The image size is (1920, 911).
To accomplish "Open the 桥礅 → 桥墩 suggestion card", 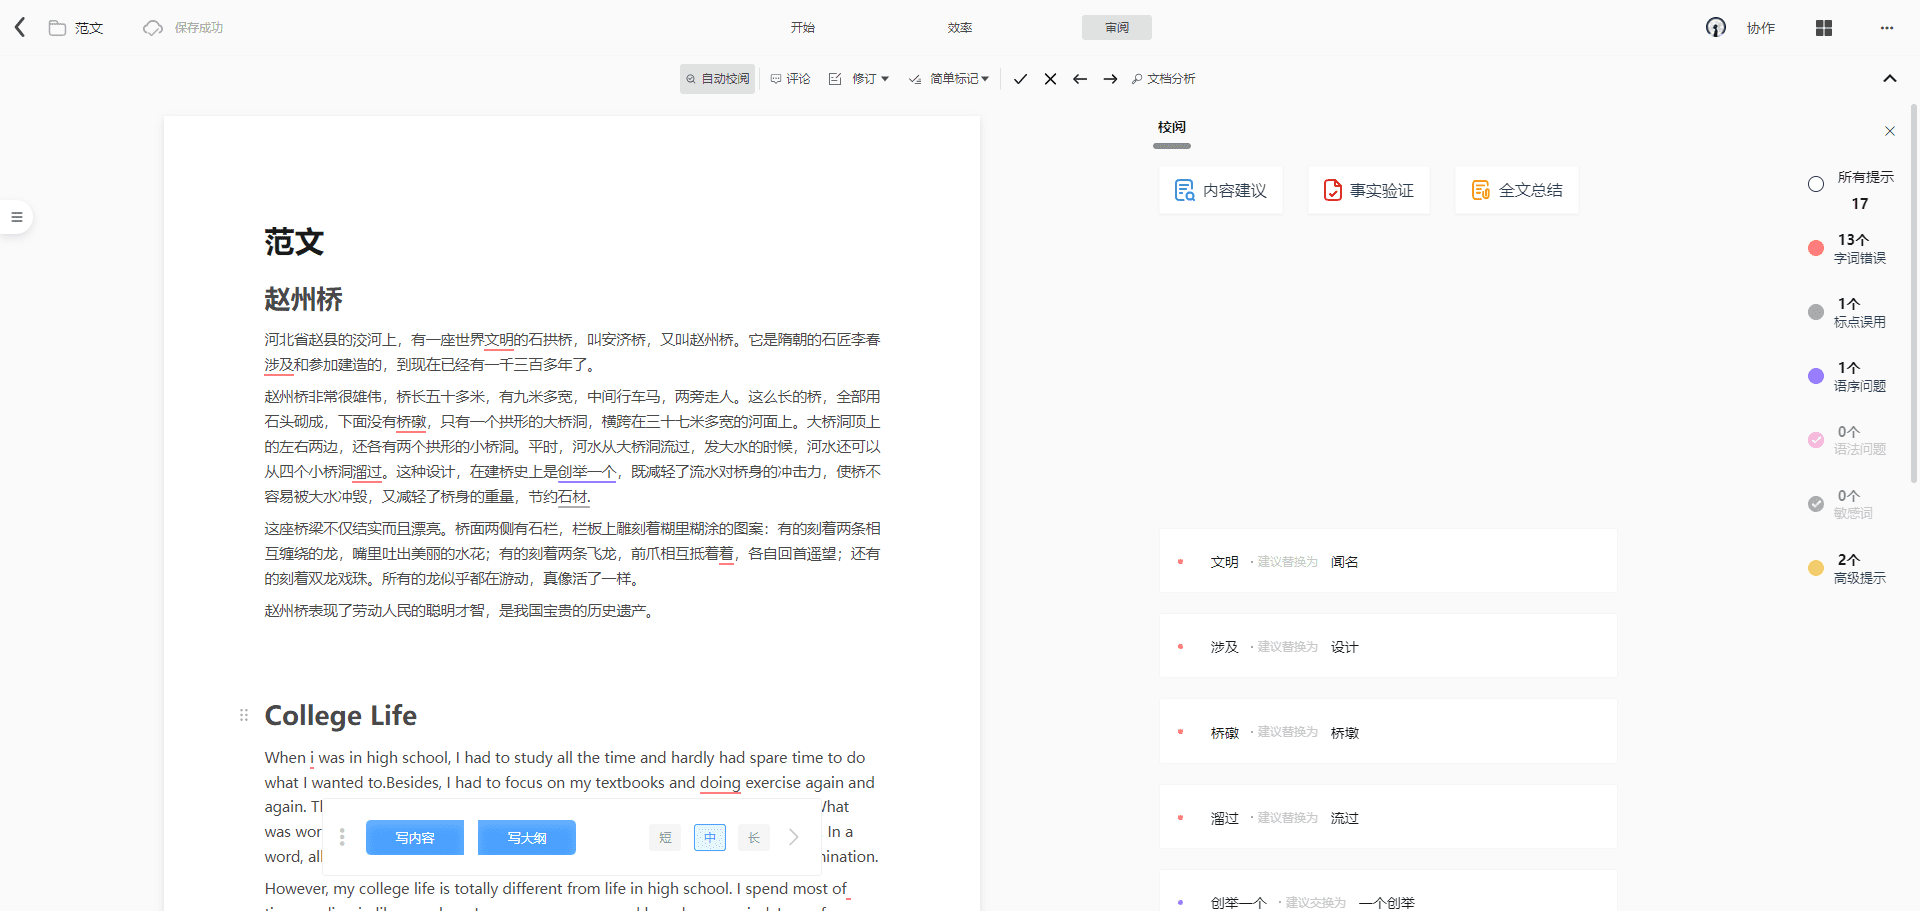I will [1388, 732].
